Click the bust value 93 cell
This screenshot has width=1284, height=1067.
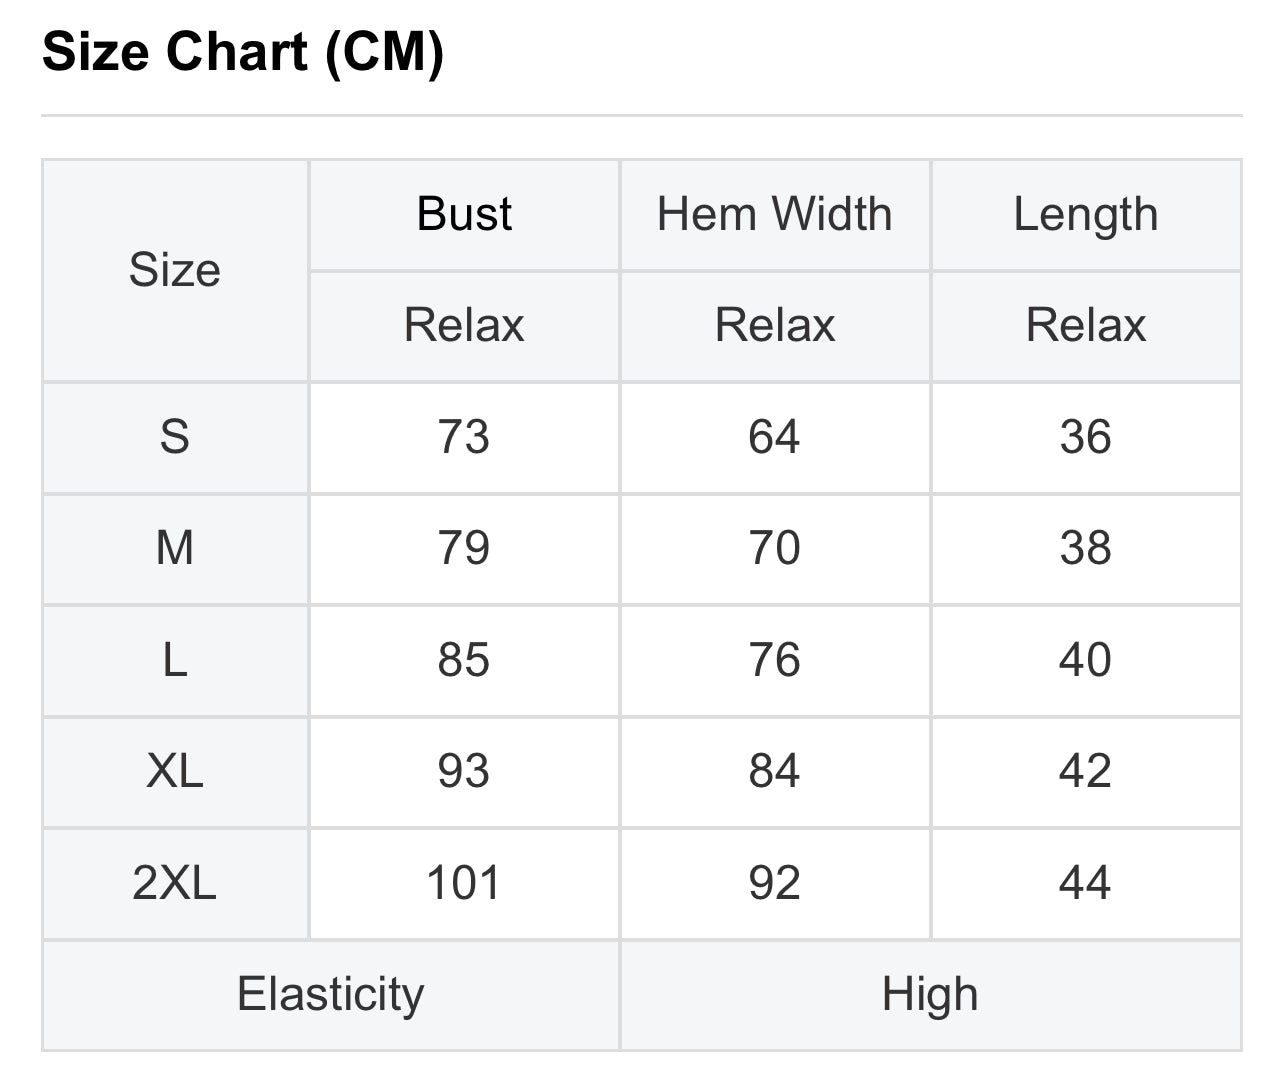click(464, 771)
